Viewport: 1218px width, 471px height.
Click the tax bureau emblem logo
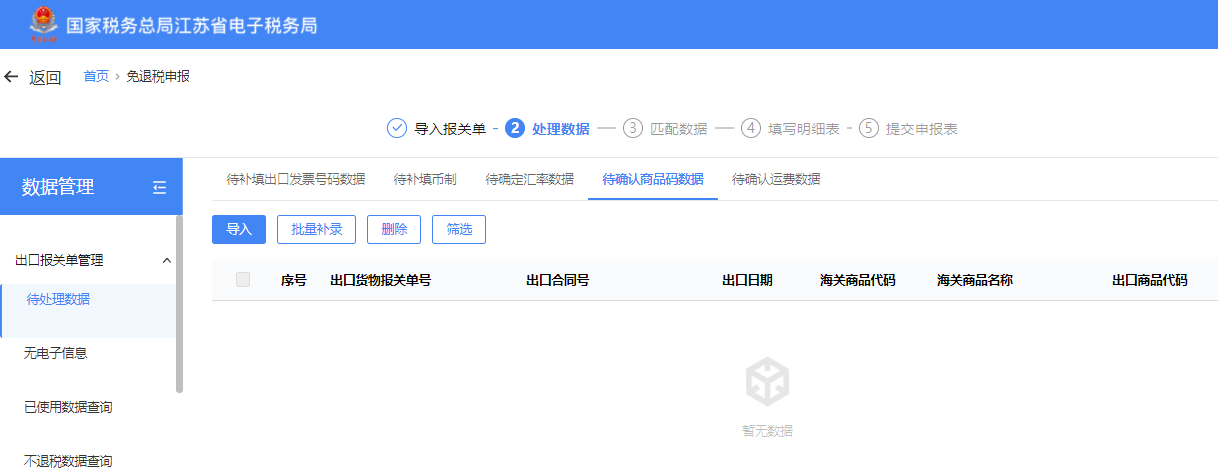[44, 24]
